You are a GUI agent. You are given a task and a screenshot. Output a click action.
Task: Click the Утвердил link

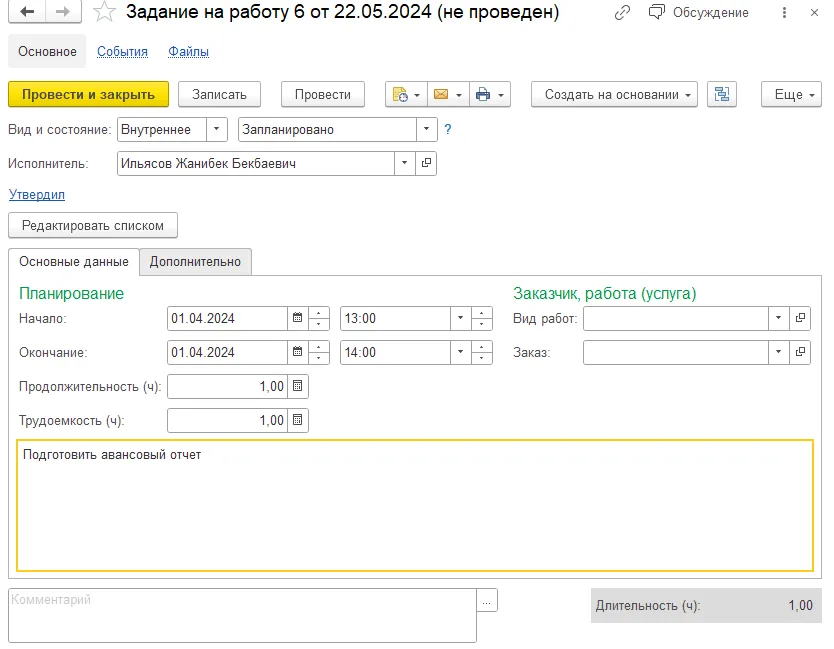[37, 195]
